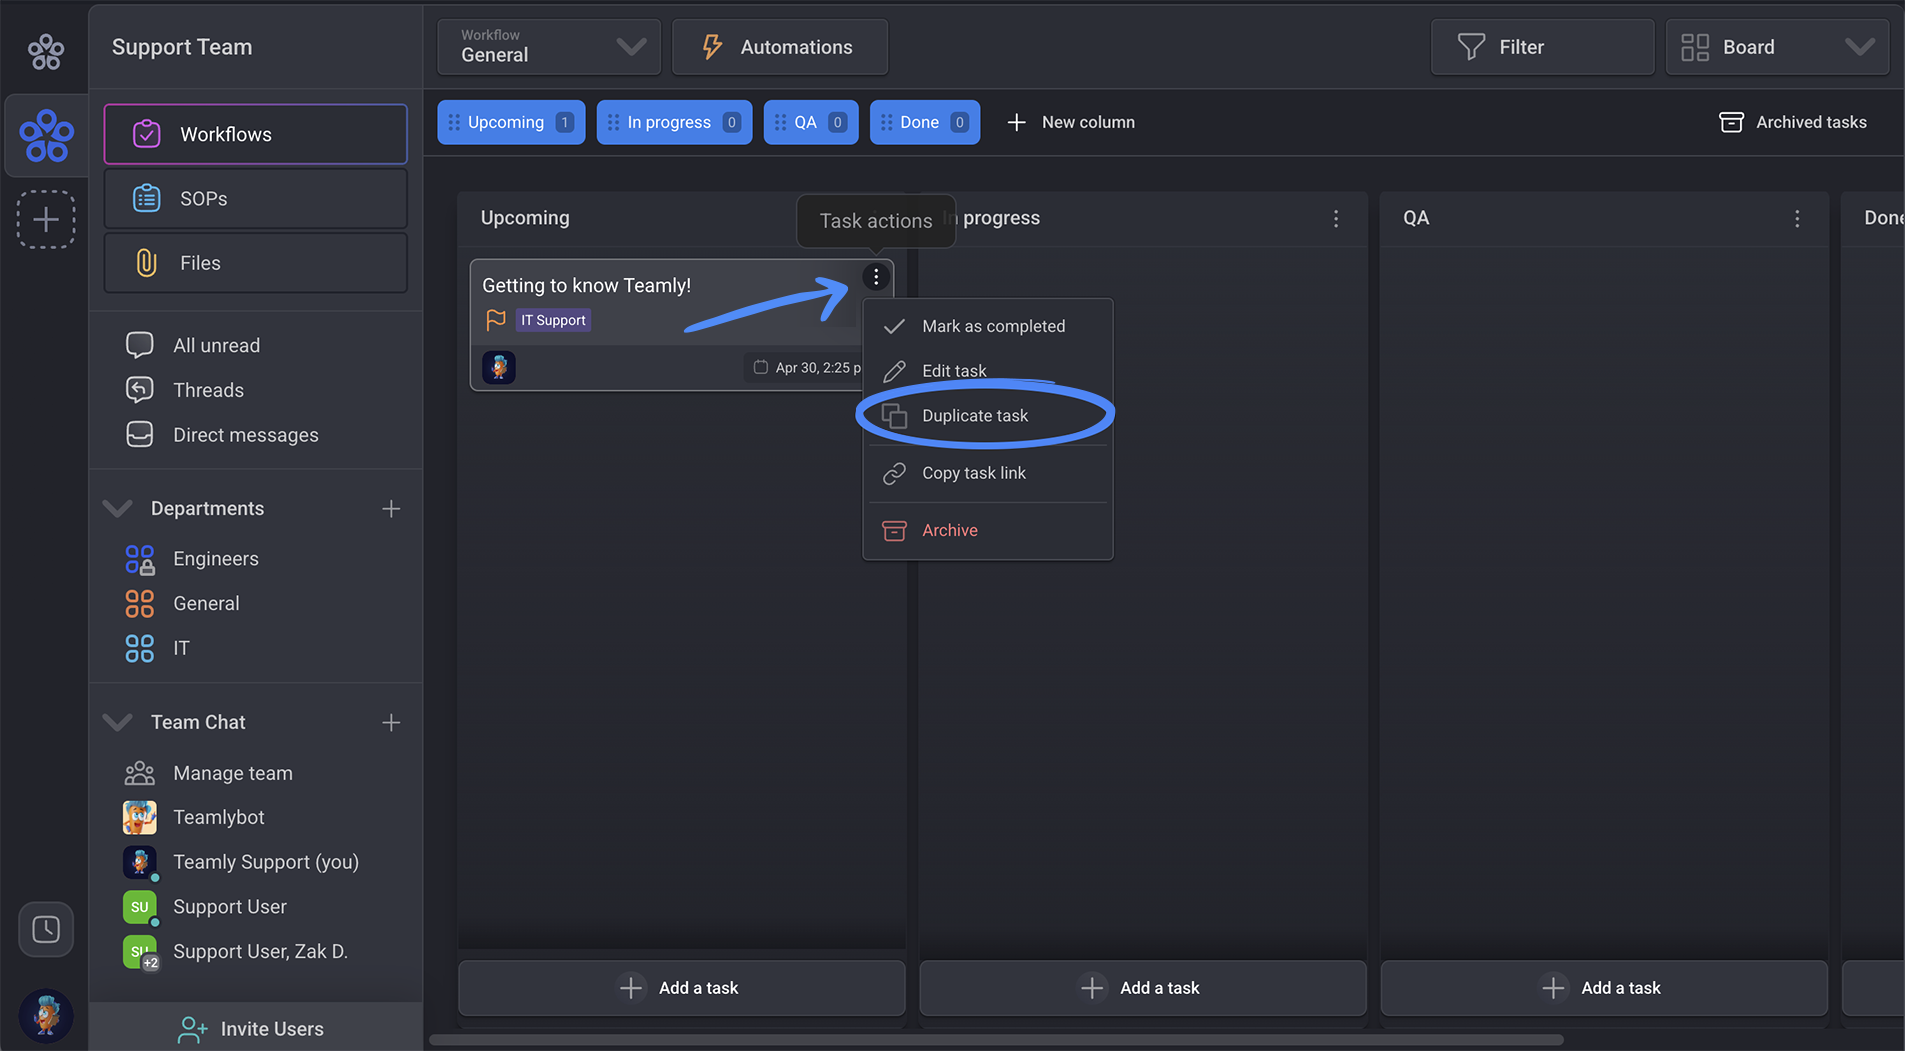Open the task actions three-dot menu

[x=876, y=277]
